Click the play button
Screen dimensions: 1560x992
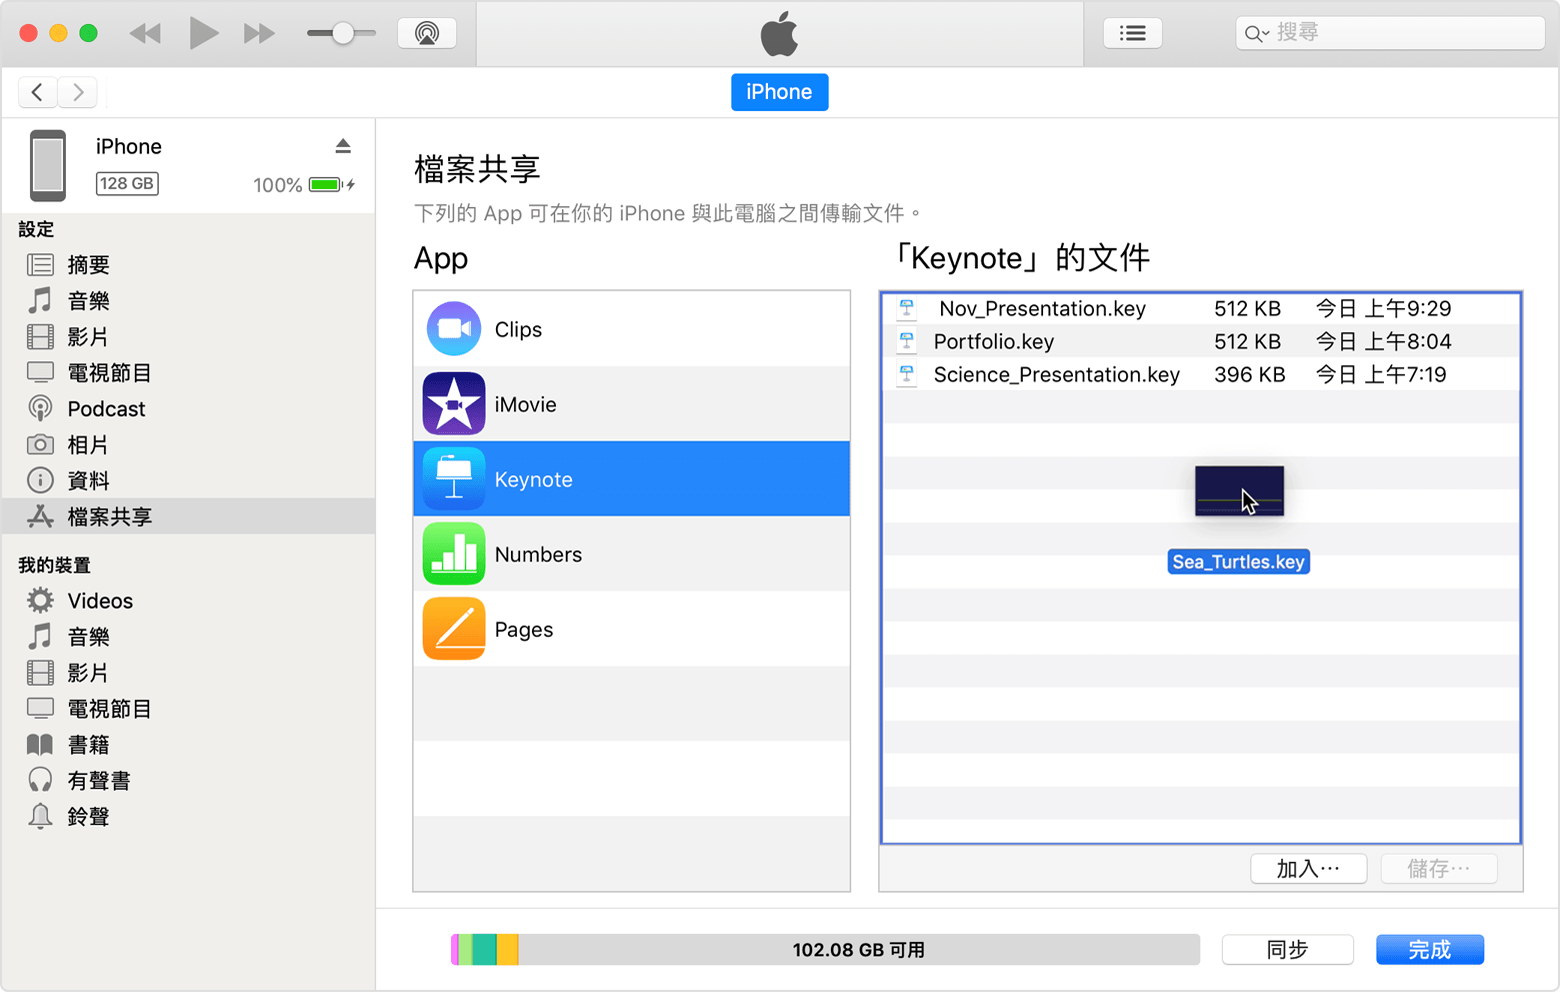pos(203,33)
